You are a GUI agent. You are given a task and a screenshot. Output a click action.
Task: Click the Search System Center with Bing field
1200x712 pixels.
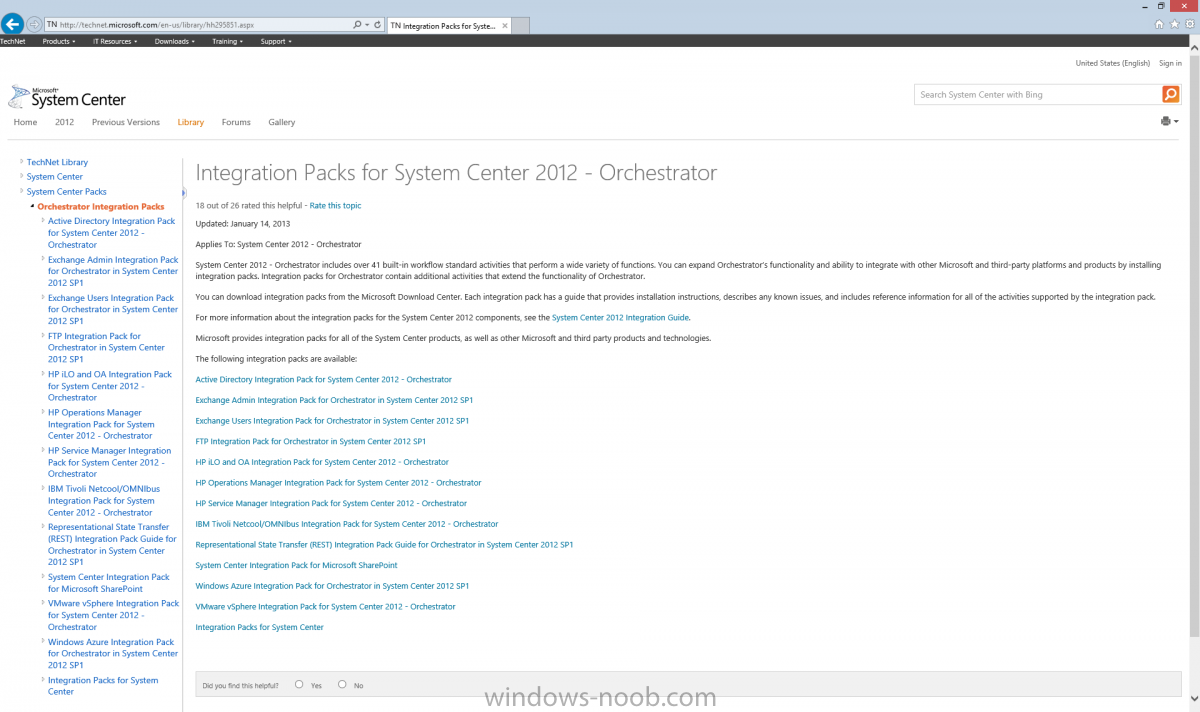tap(1036, 94)
